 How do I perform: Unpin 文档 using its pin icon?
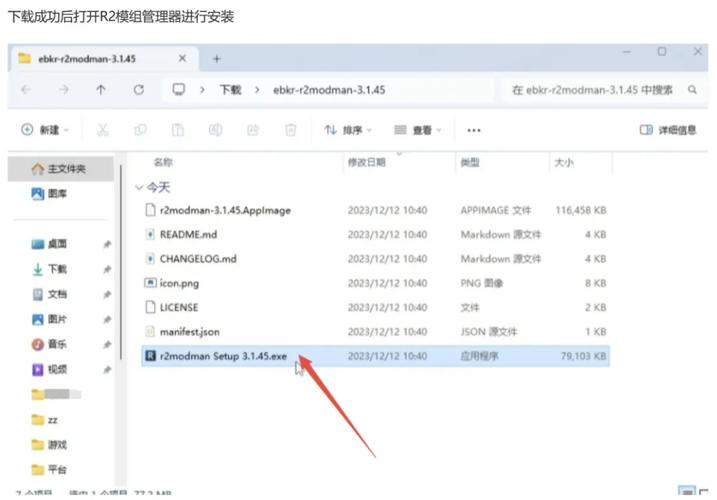click(107, 295)
